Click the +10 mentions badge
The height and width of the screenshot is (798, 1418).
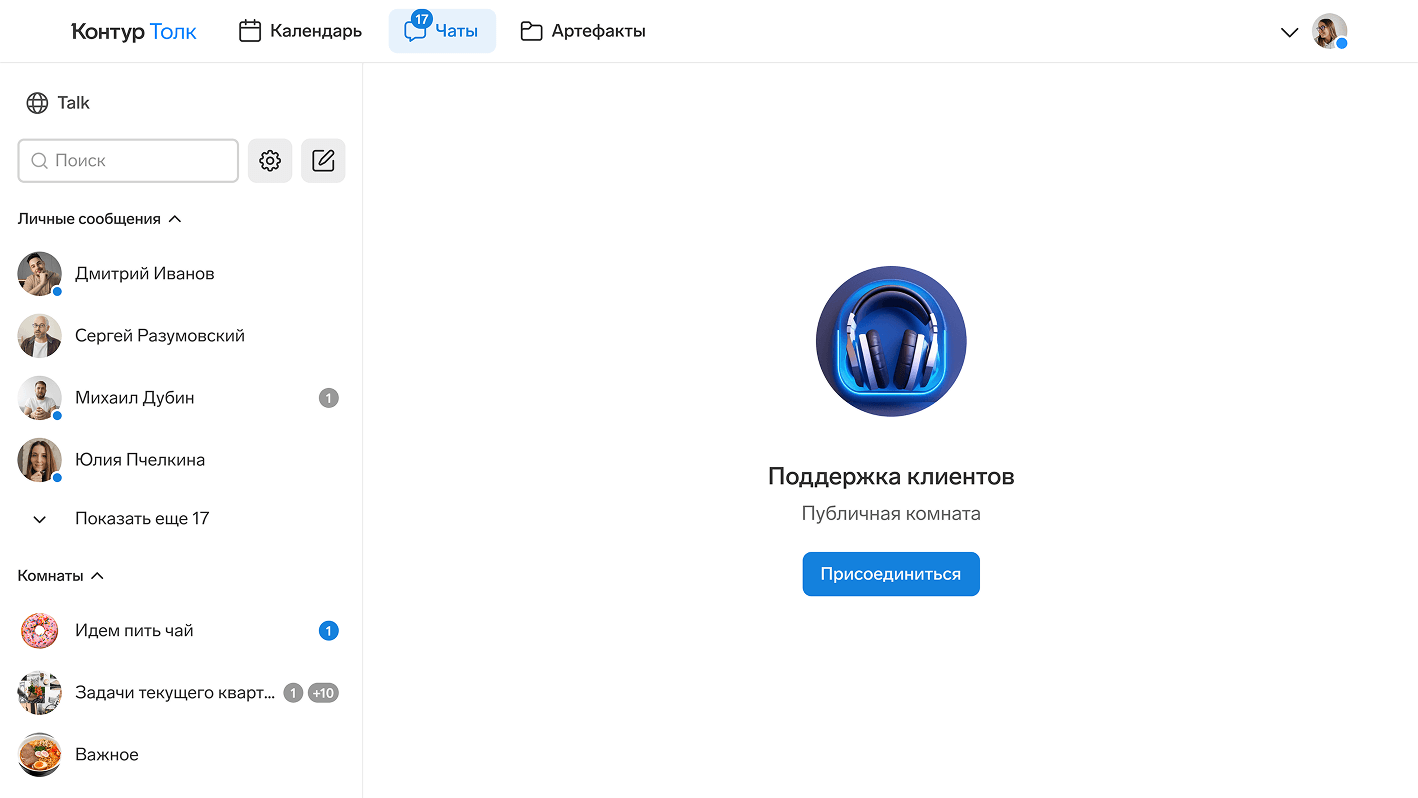323,693
